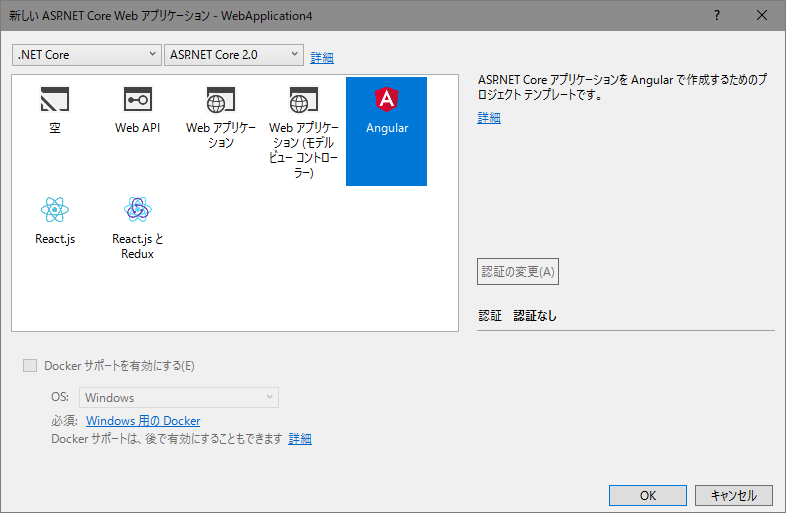This screenshot has height=513, width=786.
Task: Enable the Docker サポートを有効にする checkbox
Action: [30, 366]
